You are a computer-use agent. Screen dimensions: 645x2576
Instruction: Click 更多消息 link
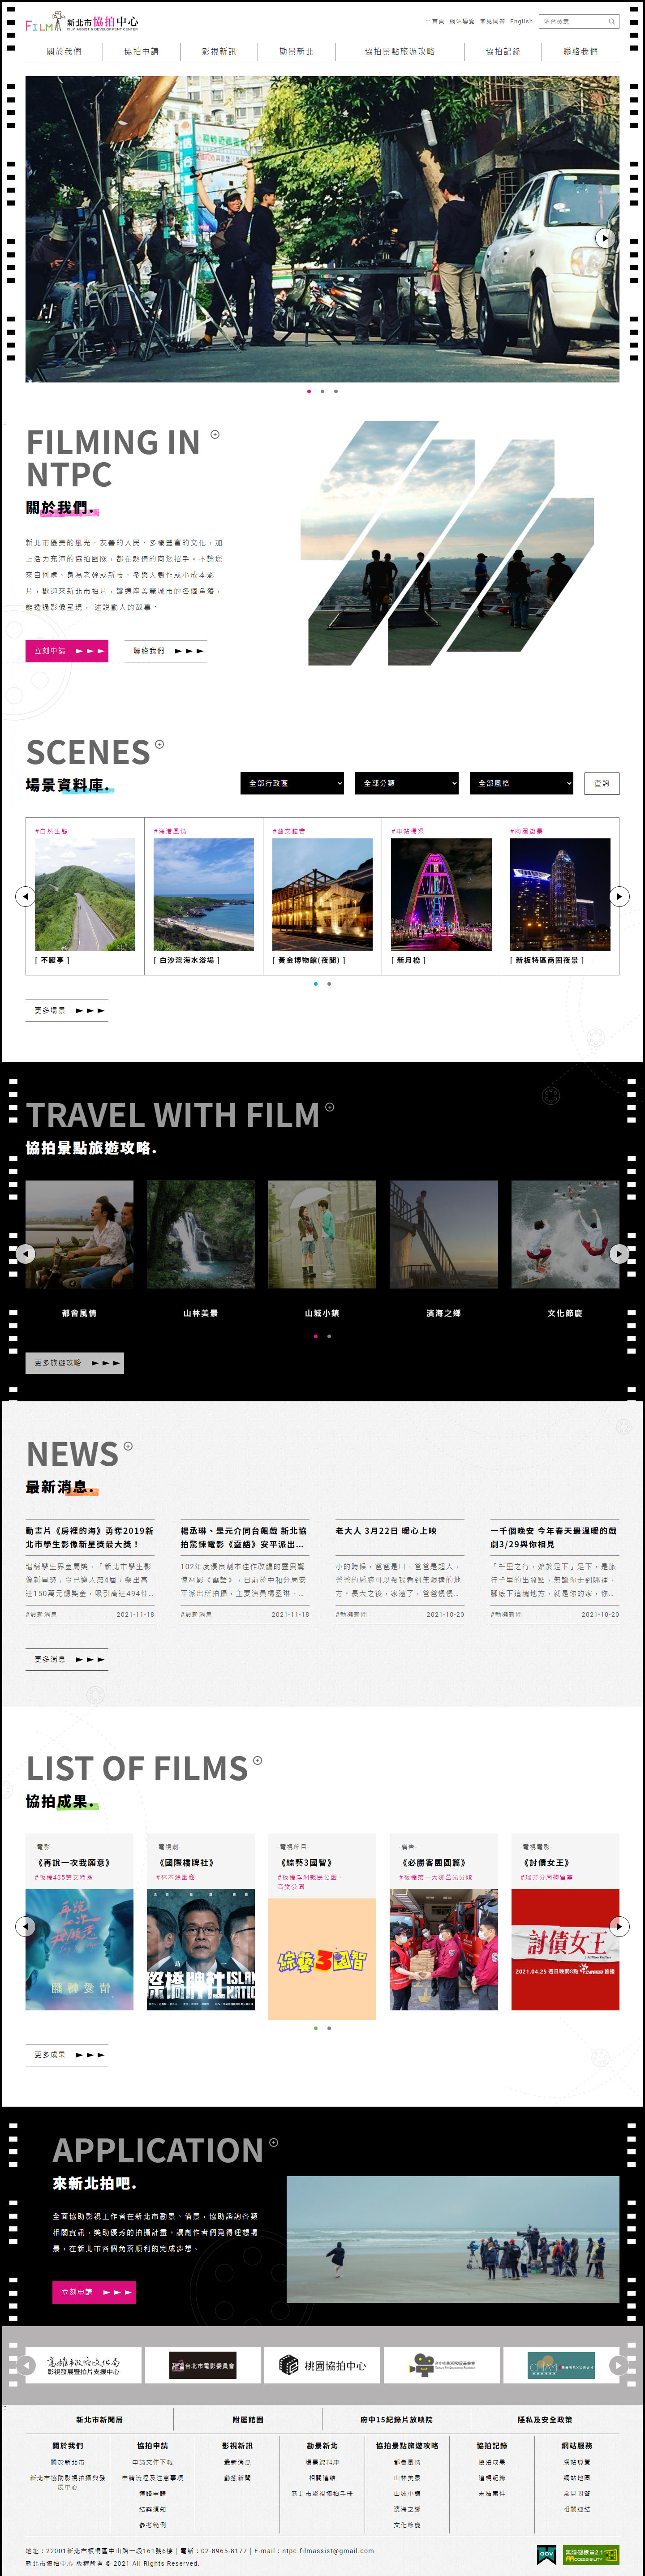click(67, 1659)
